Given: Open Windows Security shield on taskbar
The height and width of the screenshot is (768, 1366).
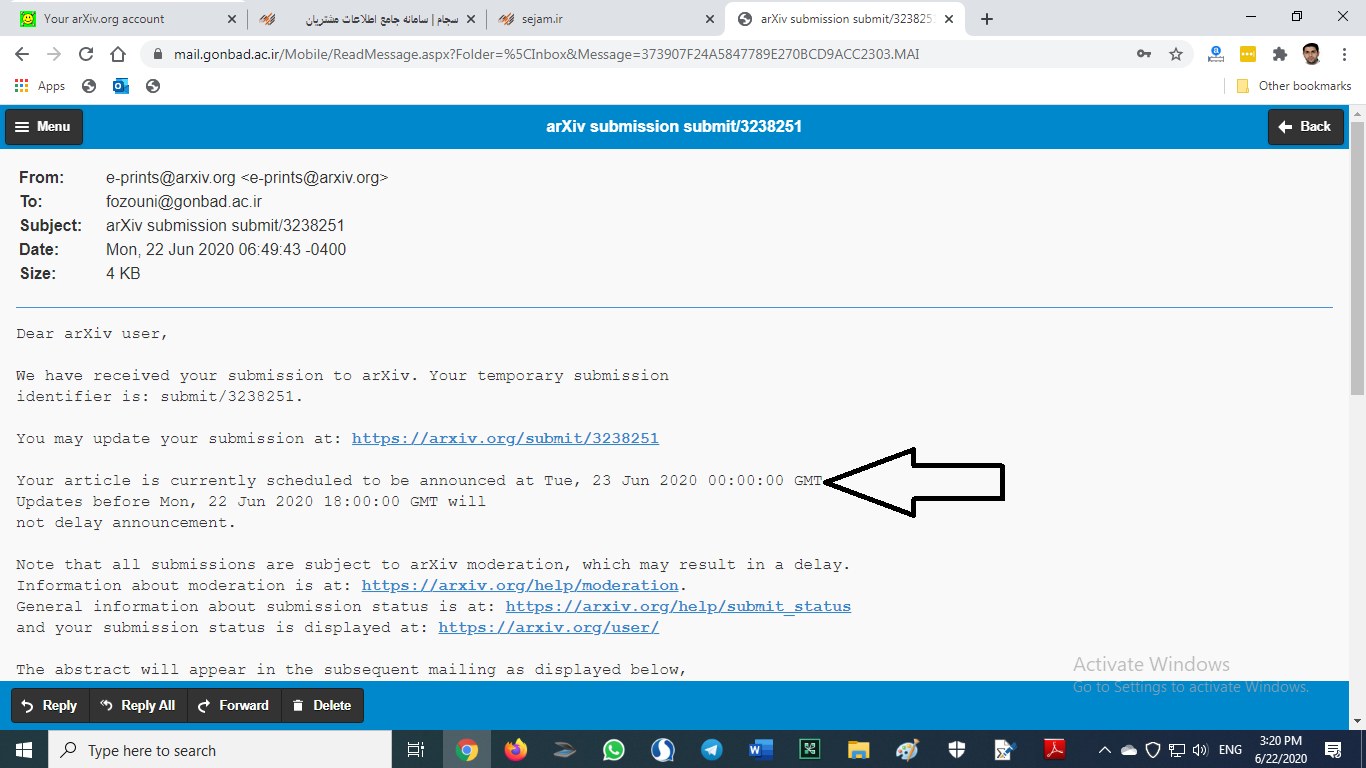Looking at the screenshot, I should [x=956, y=750].
